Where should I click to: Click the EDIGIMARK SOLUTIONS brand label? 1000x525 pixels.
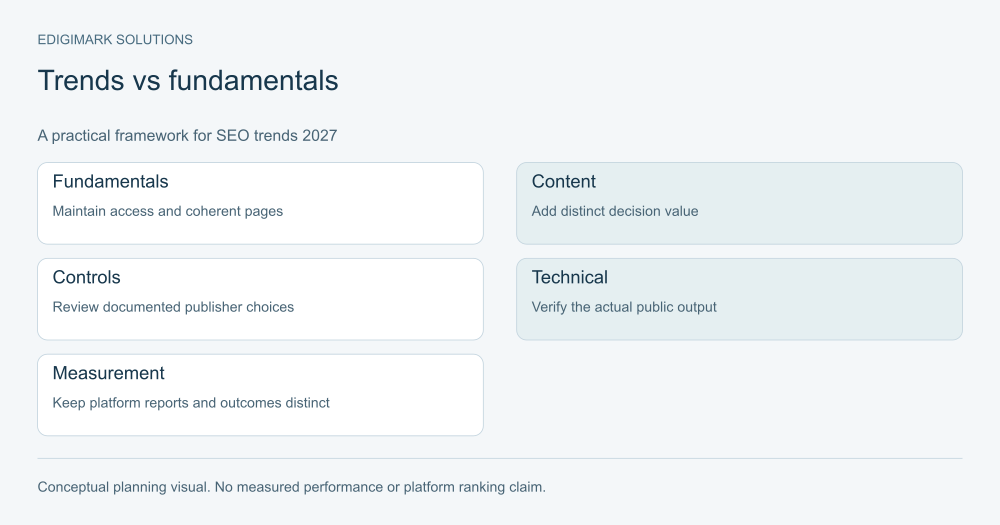pos(115,40)
